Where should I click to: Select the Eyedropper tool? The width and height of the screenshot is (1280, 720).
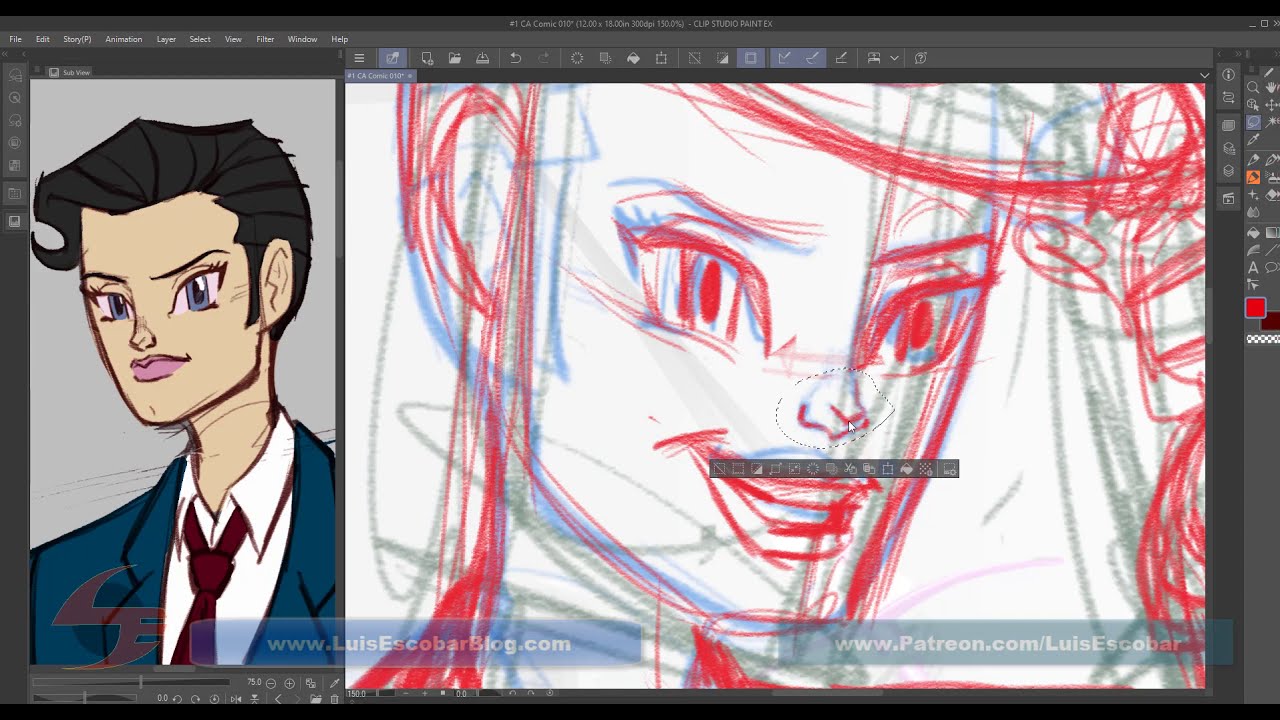tap(1253, 141)
